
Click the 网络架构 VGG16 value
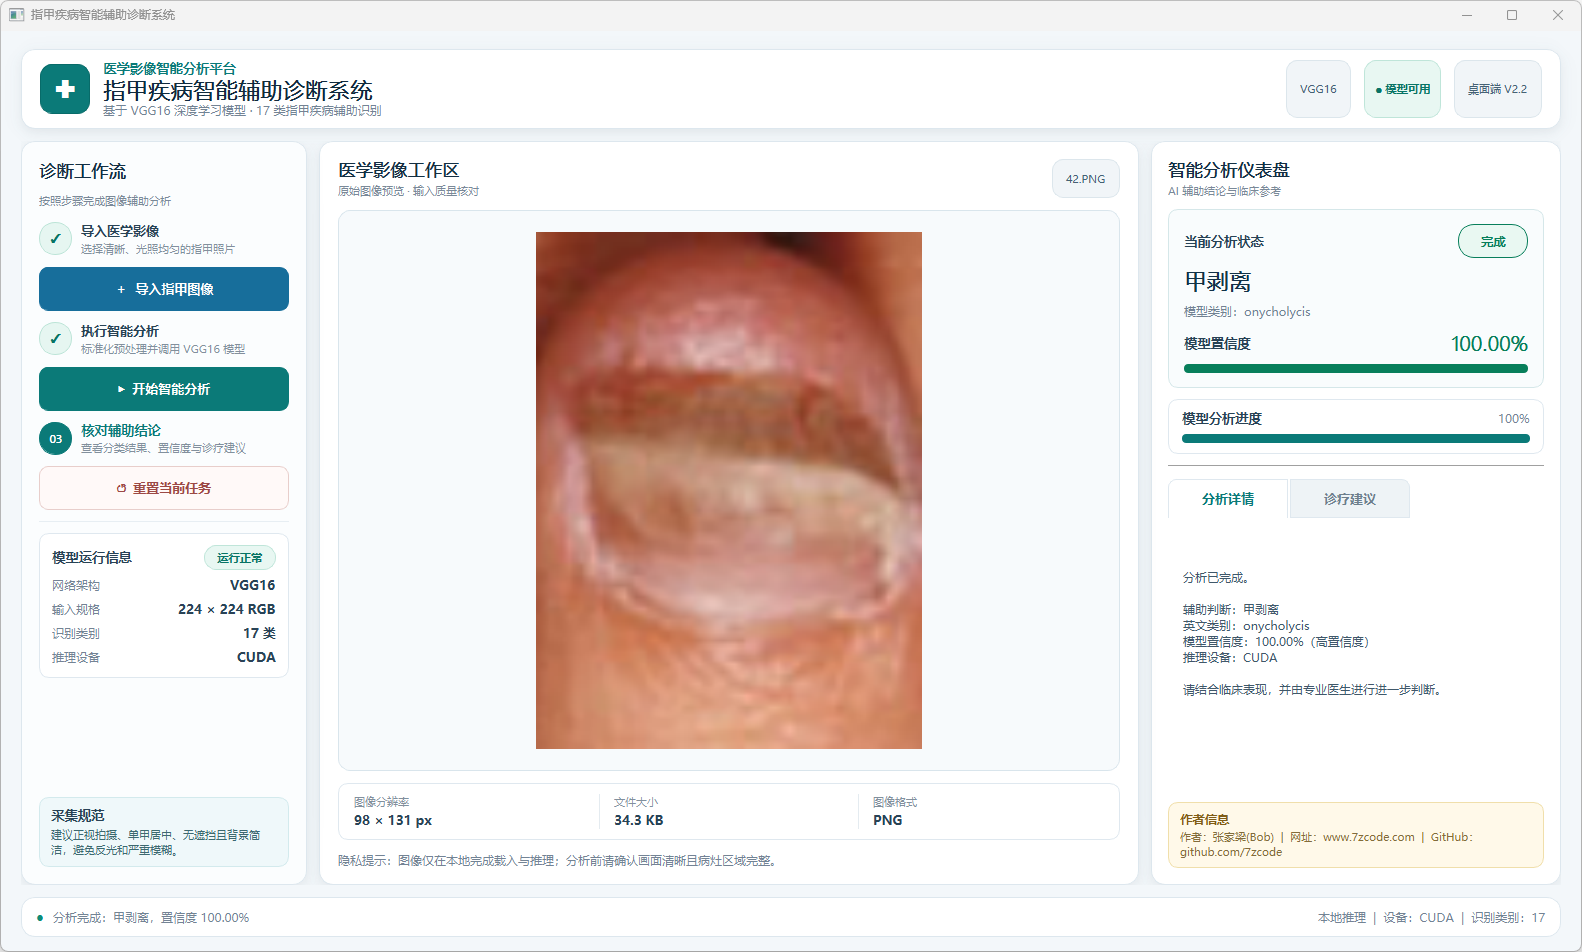tap(253, 585)
